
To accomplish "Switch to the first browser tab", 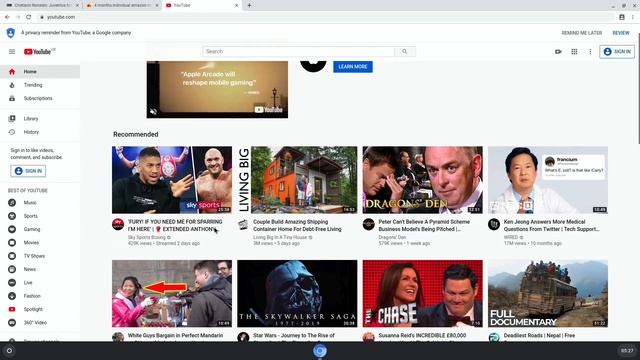I will click(x=41, y=5).
